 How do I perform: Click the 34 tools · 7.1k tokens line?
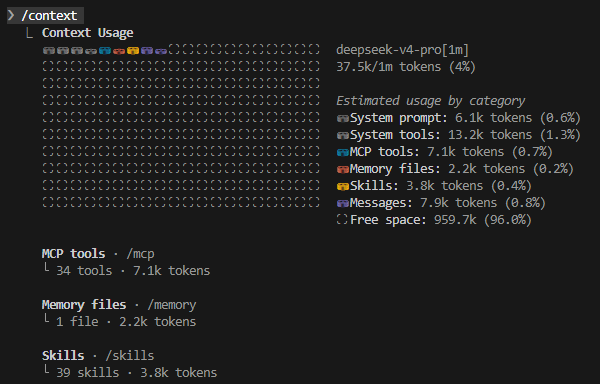pyautogui.click(x=133, y=271)
